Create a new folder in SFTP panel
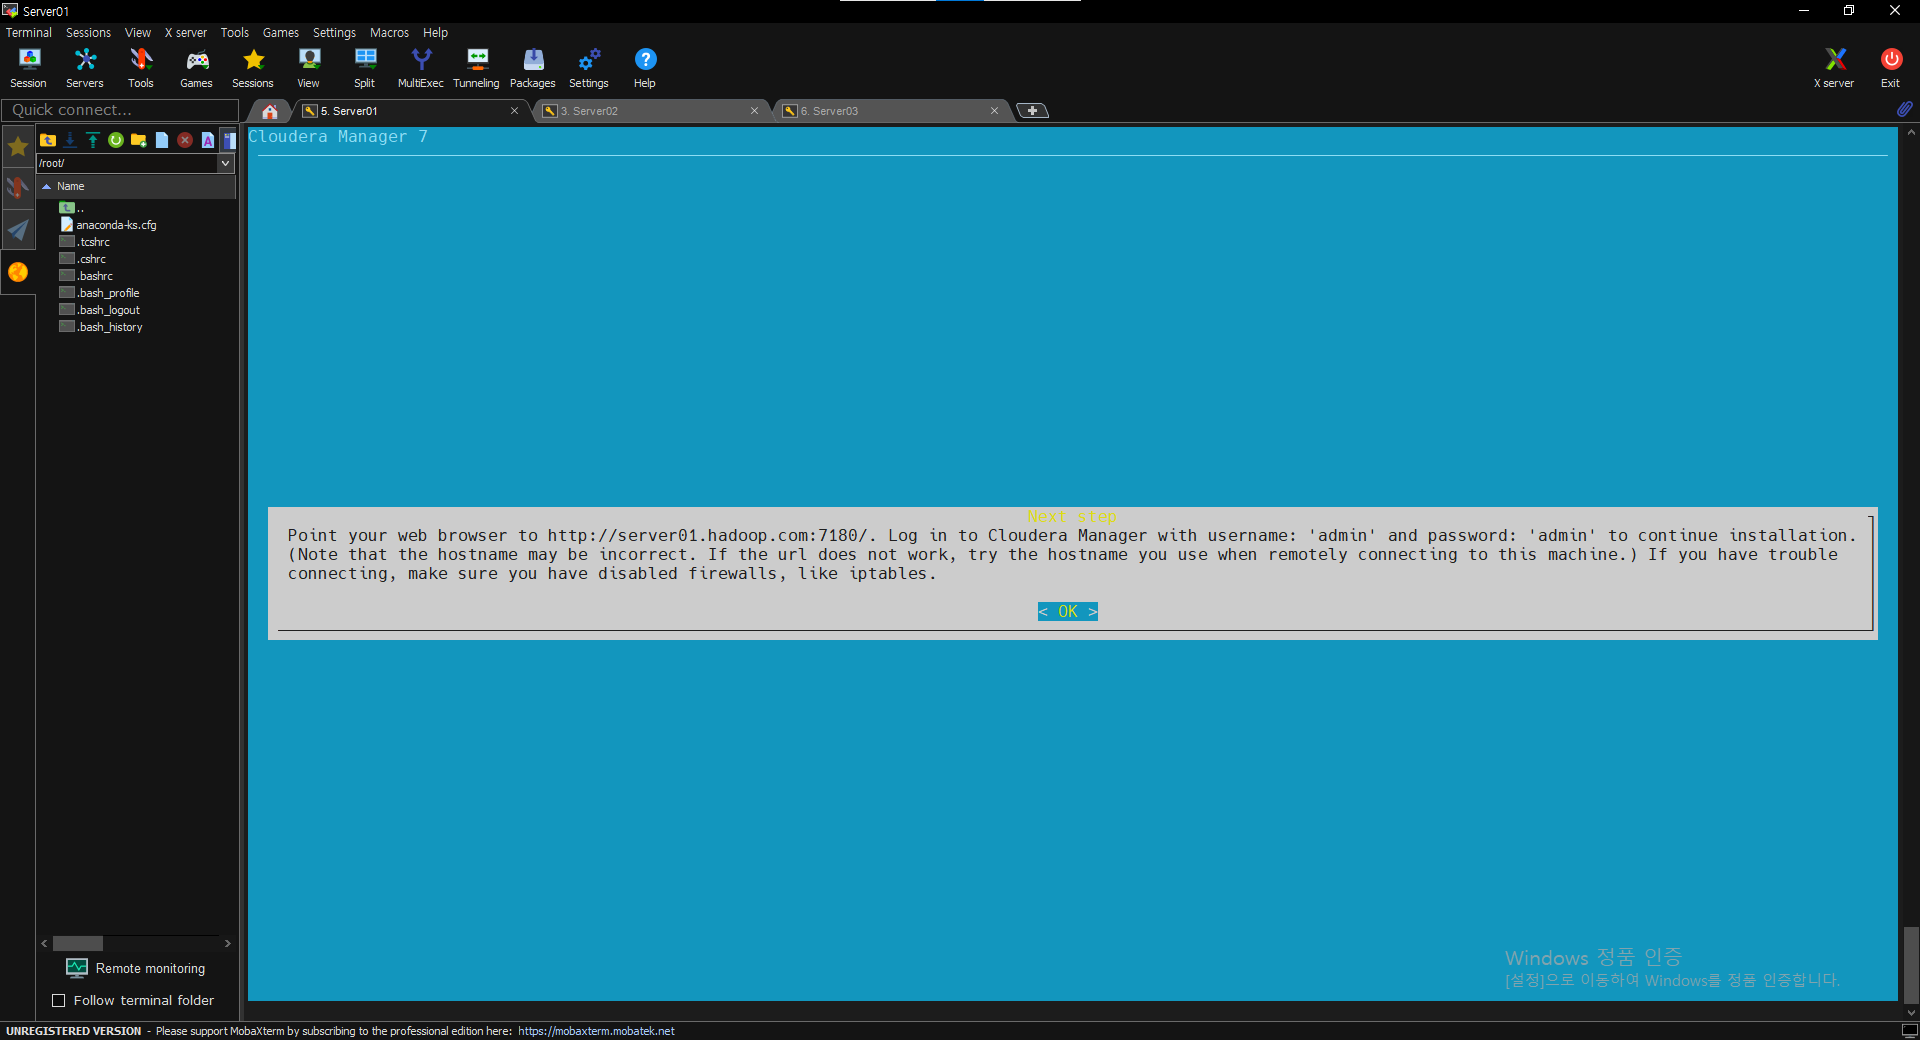The image size is (1920, 1040). [x=139, y=140]
